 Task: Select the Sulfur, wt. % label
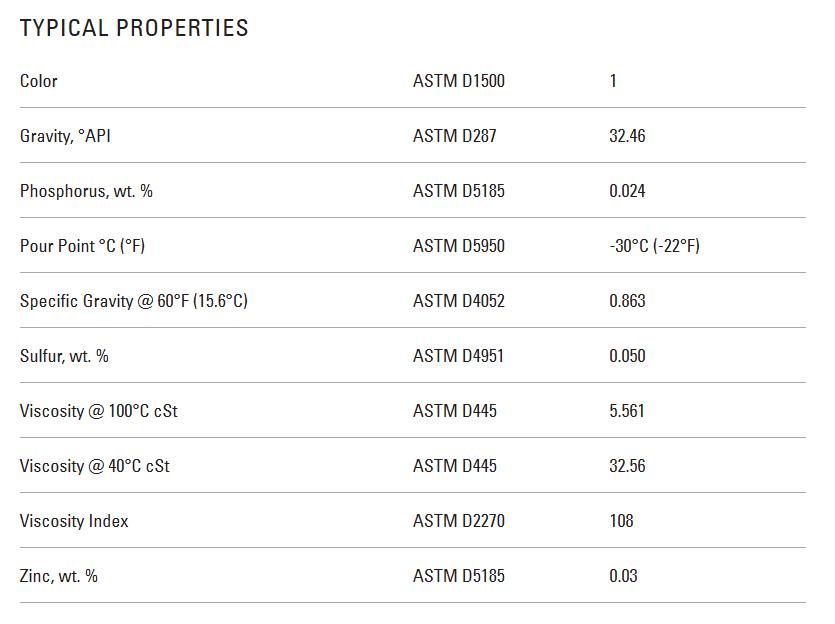(x=64, y=356)
